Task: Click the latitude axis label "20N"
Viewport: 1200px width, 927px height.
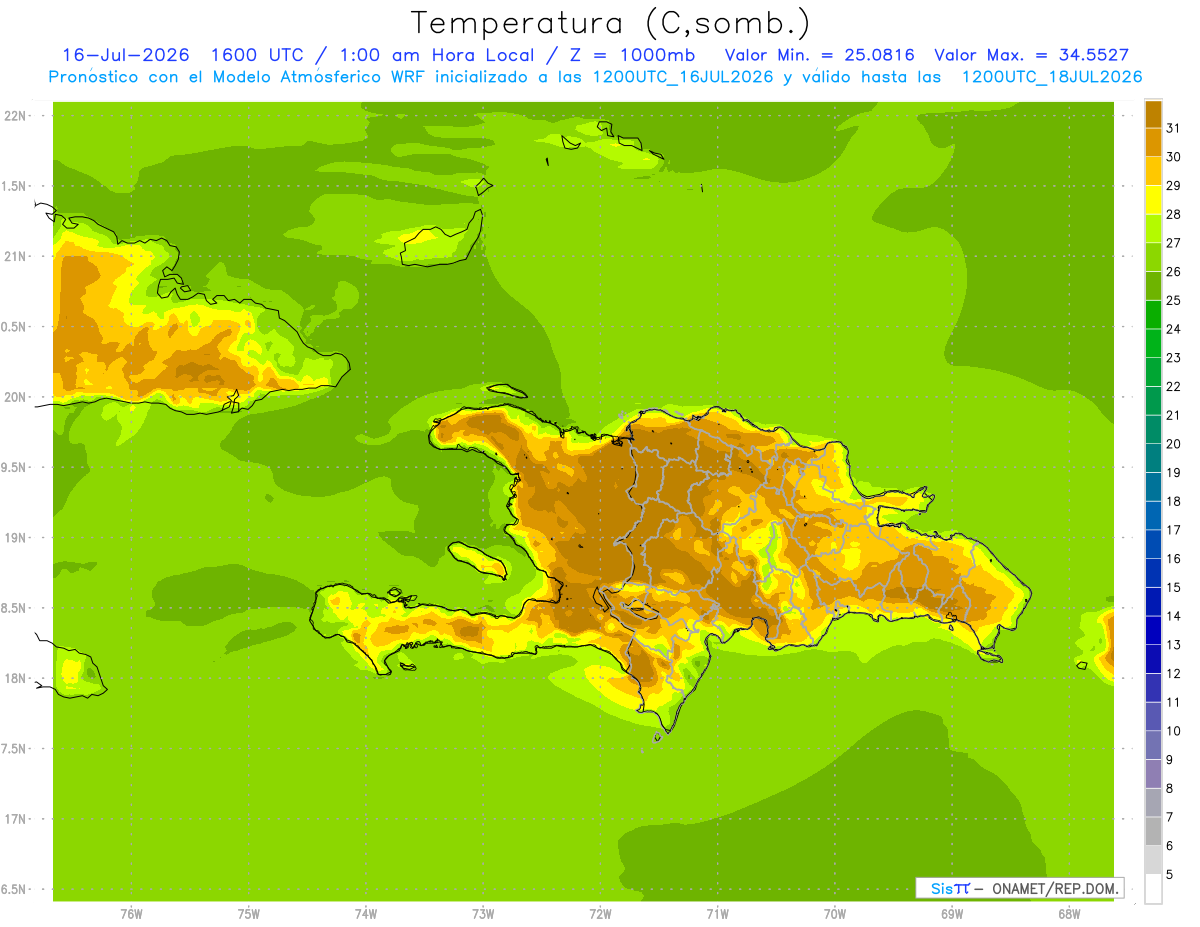Action: tap(15, 397)
